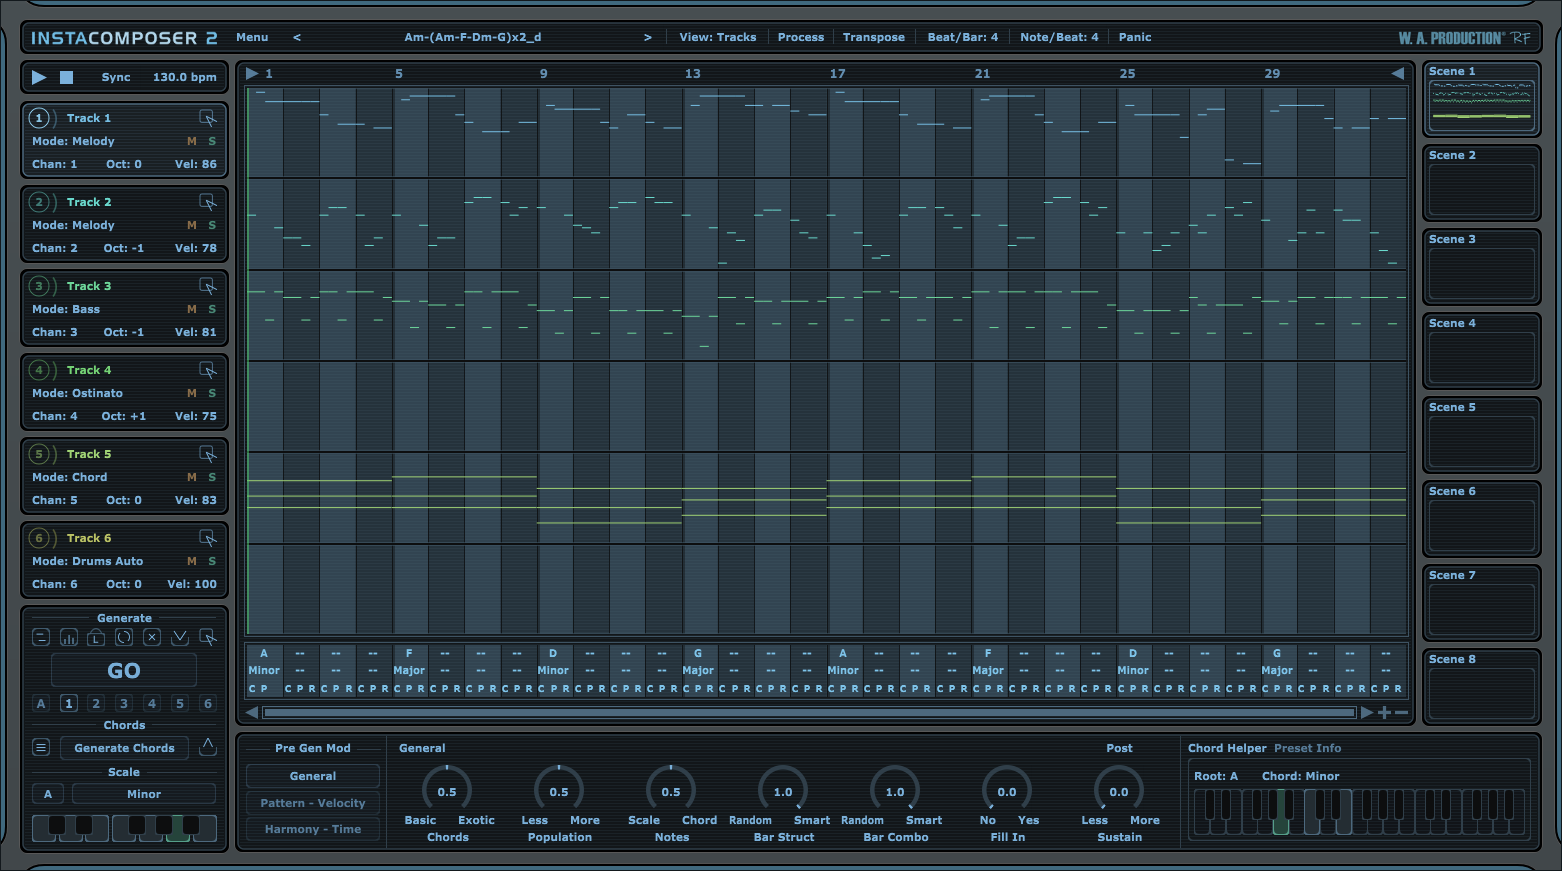Solo Track 5

[212, 477]
